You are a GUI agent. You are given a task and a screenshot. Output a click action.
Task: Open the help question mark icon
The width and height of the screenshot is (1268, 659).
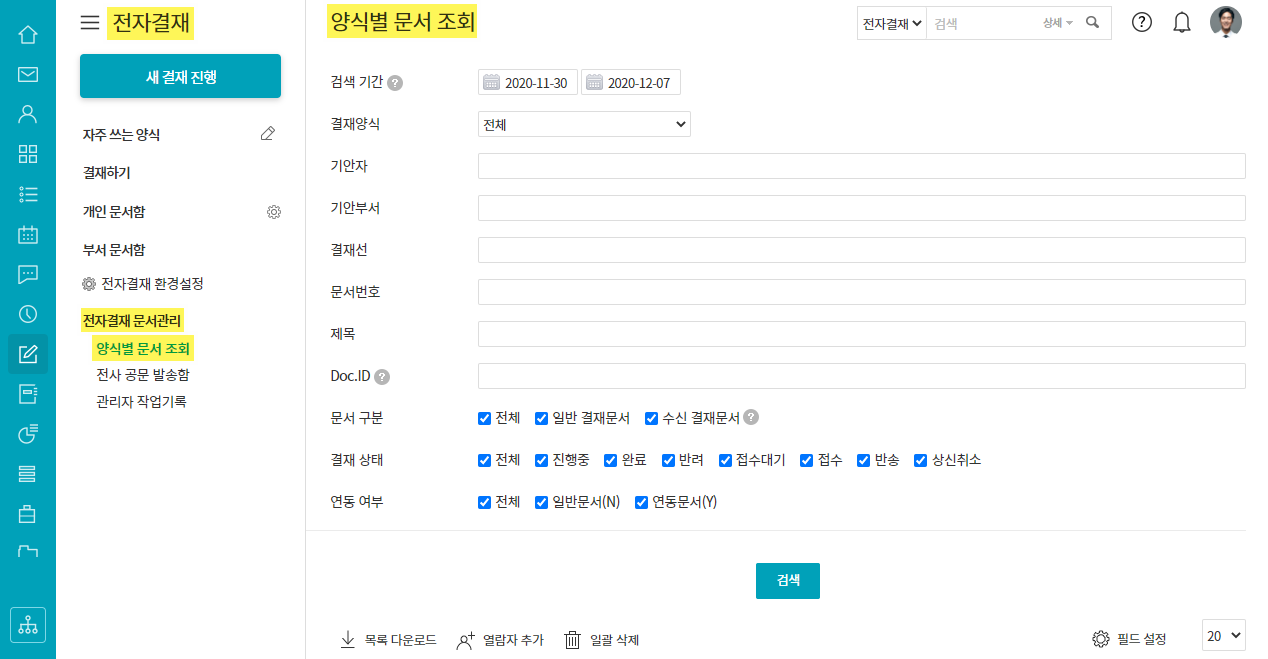pos(1142,22)
